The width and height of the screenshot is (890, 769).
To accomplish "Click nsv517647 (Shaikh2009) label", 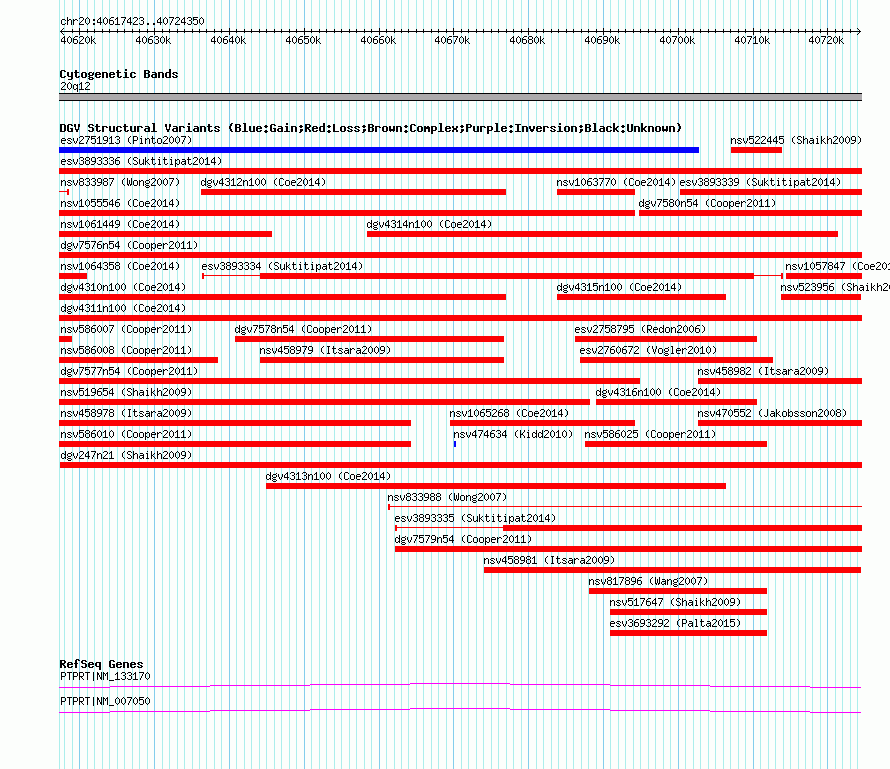I will (x=675, y=602).
